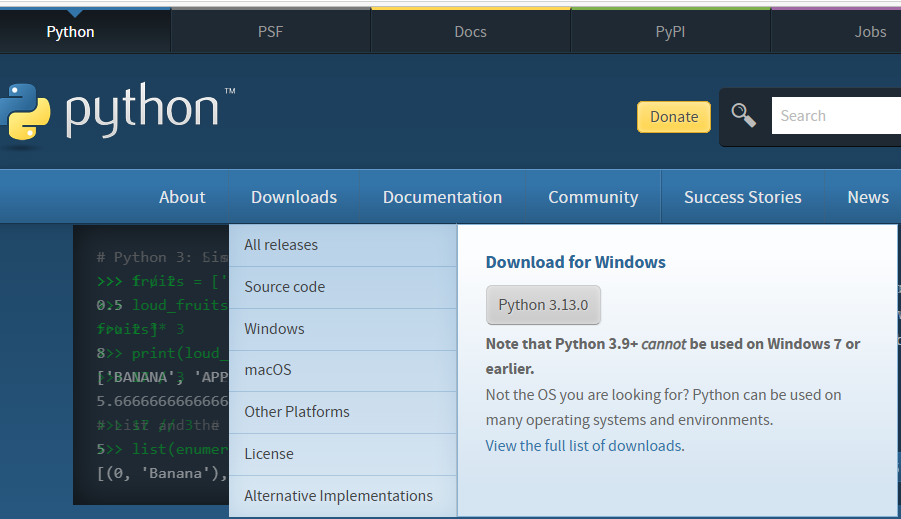The height and width of the screenshot is (519, 901).
Task: Go to the Jobs top tab
Action: tap(870, 32)
